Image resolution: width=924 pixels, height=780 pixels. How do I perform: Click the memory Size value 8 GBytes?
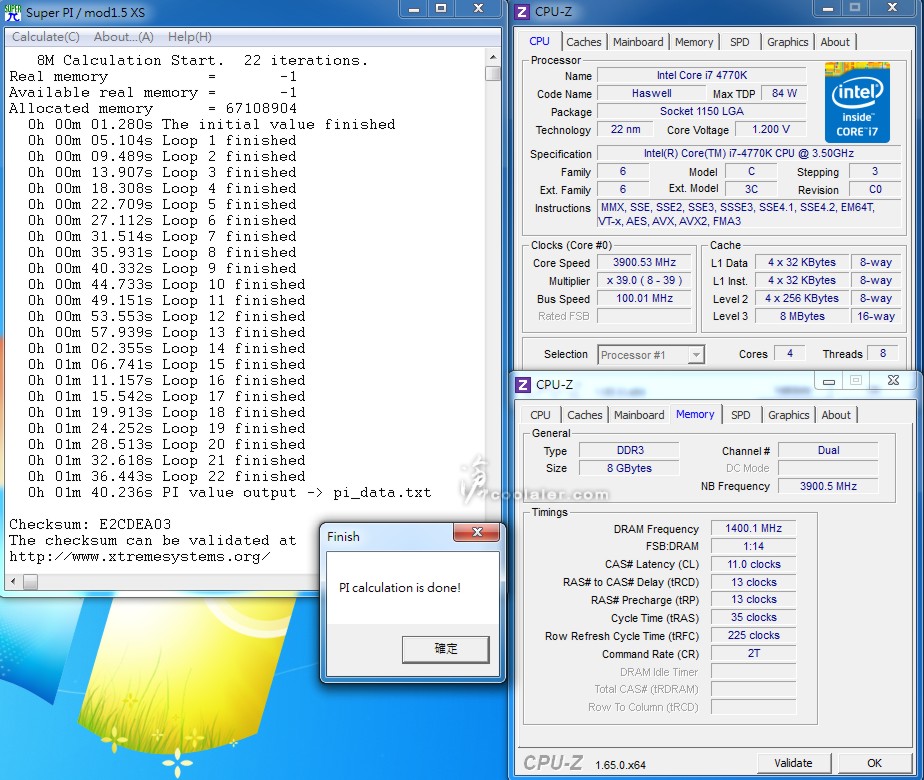click(630, 468)
